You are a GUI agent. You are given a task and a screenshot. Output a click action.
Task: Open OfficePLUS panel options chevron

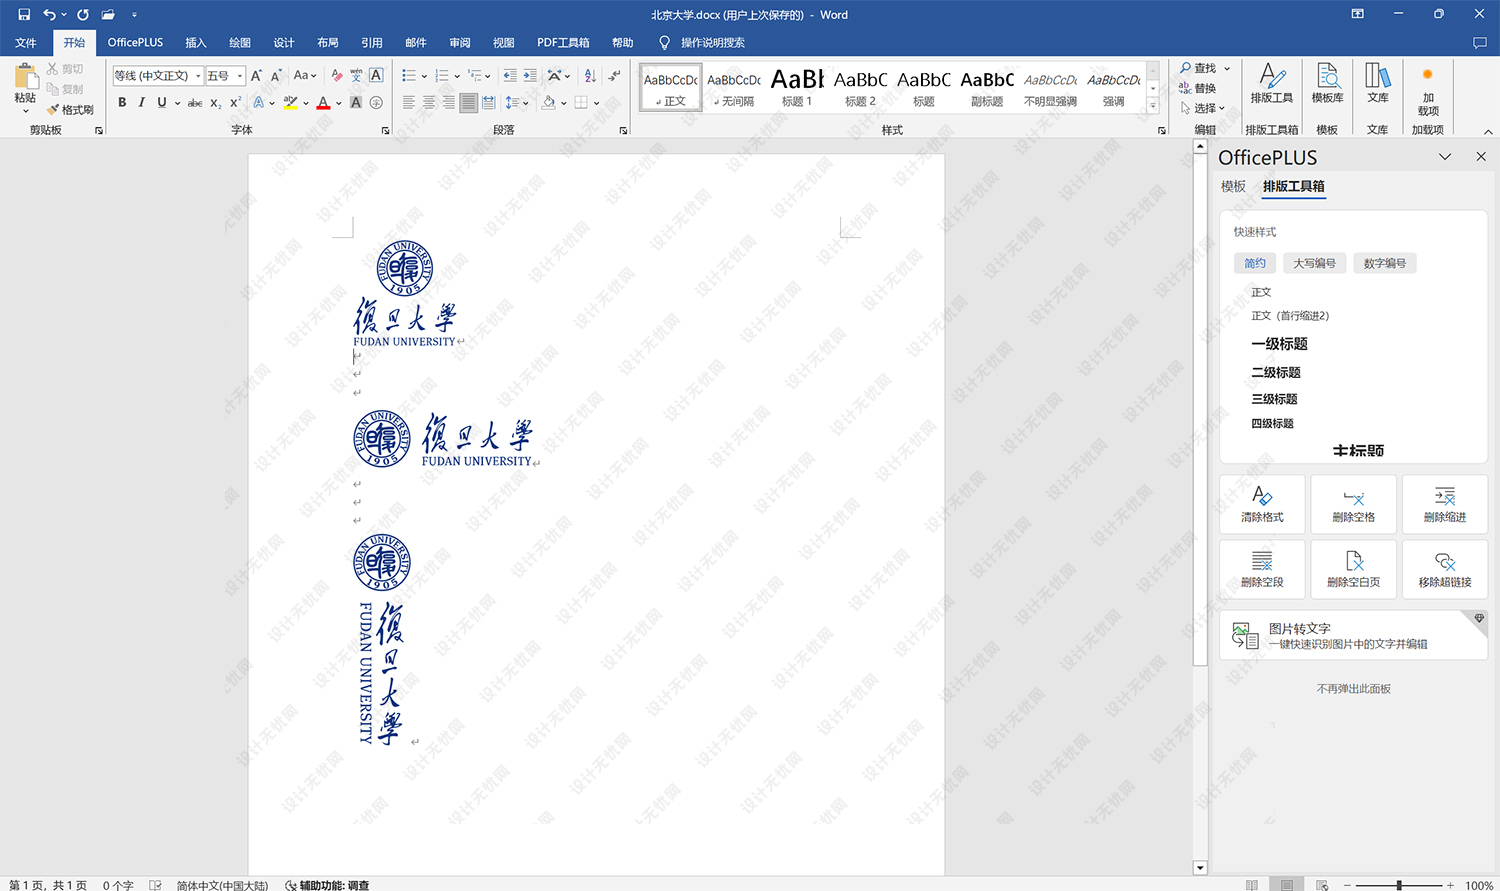click(1445, 157)
